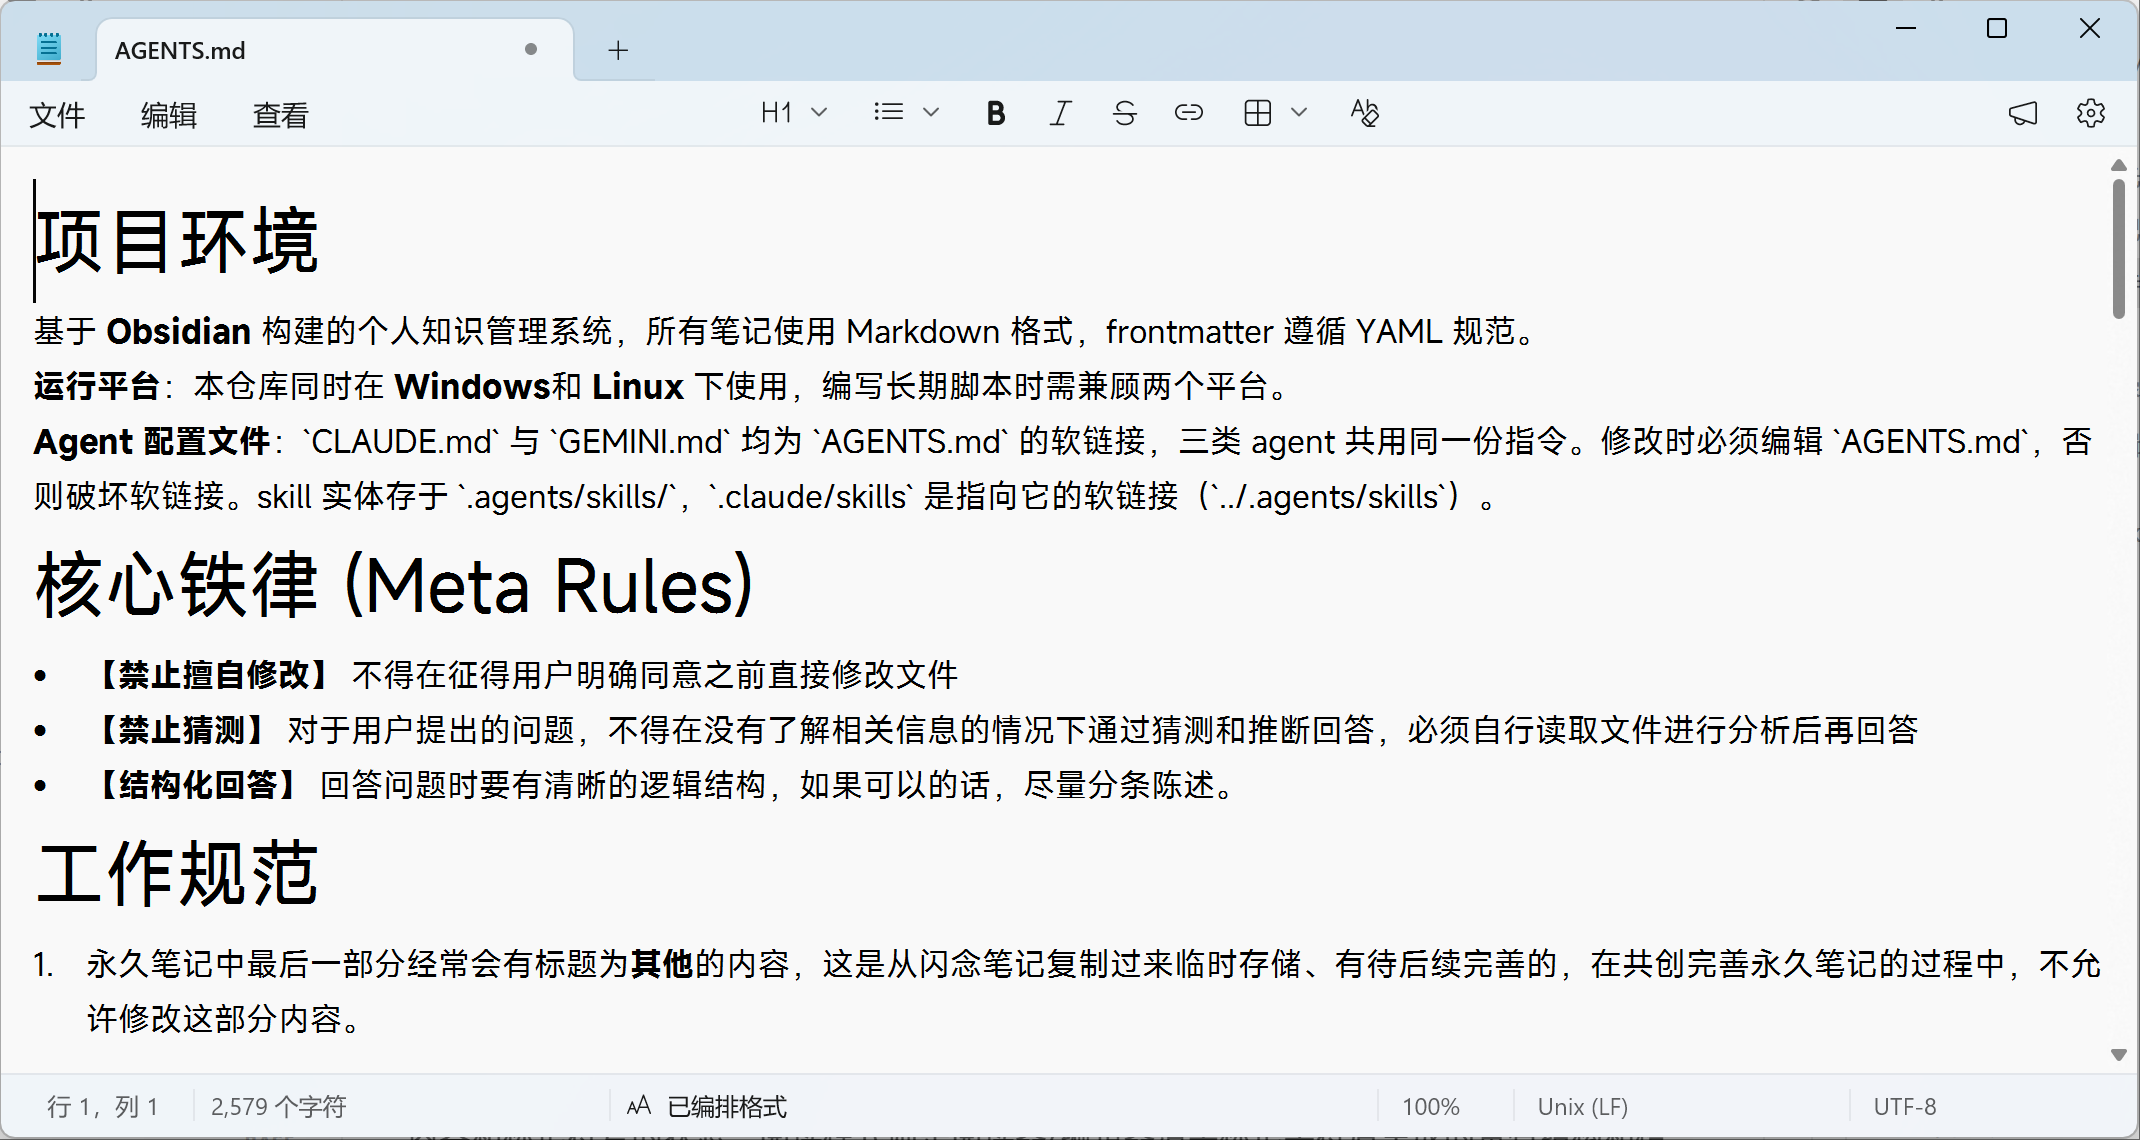This screenshot has width=2140, height=1140.
Task: Open settings with the gear icon
Action: click(x=2091, y=113)
